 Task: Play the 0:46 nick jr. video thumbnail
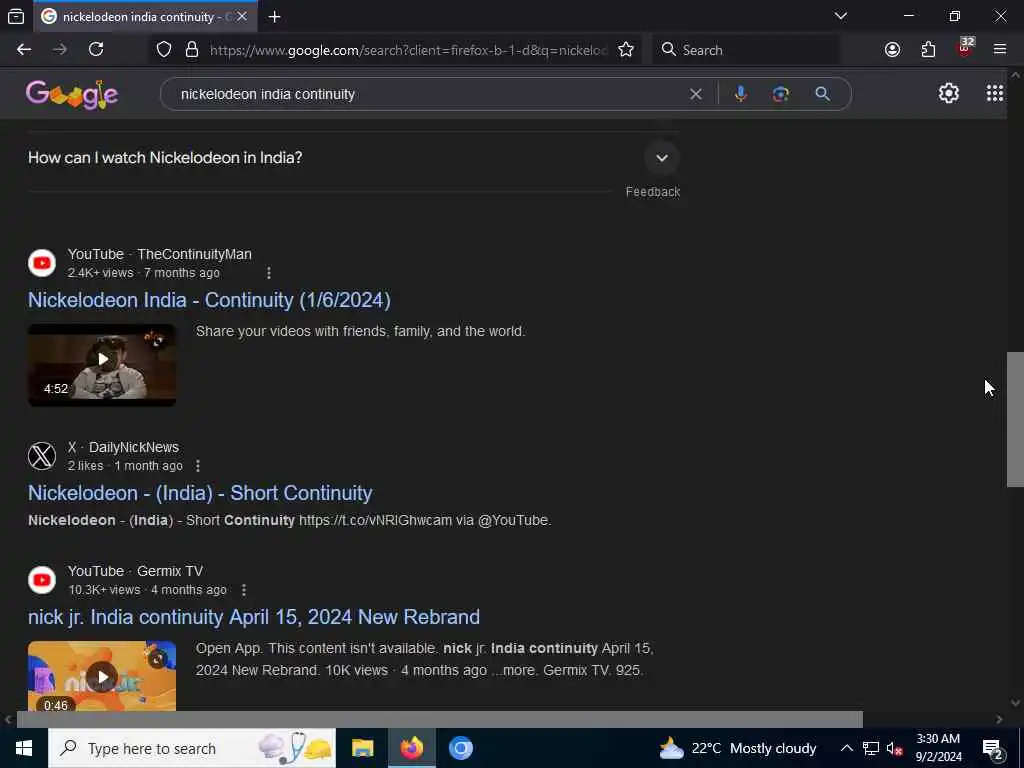tap(102, 676)
